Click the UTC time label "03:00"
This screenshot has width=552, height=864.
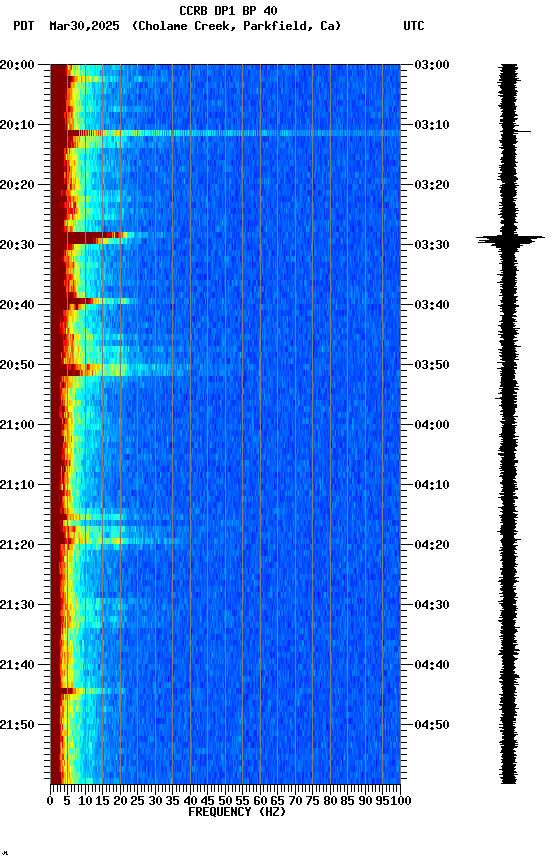(432, 65)
